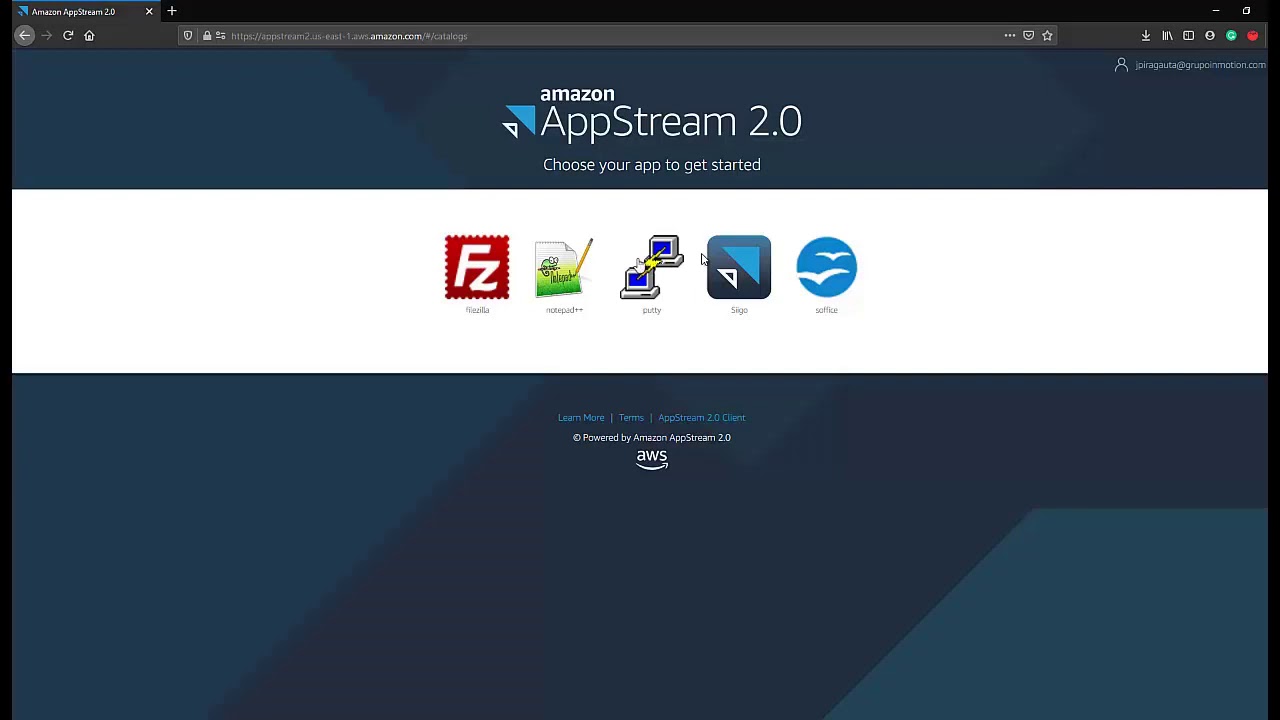Launch the soffice app

tap(826, 268)
